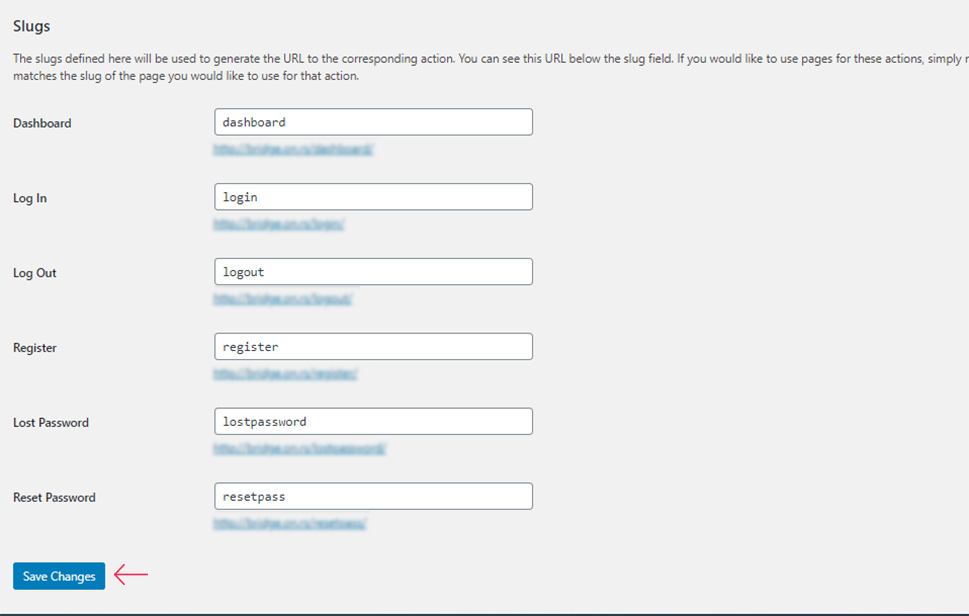Focus the Register slug input box
Viewport: 969px width, 616px height.
click(x=373, y=347)
